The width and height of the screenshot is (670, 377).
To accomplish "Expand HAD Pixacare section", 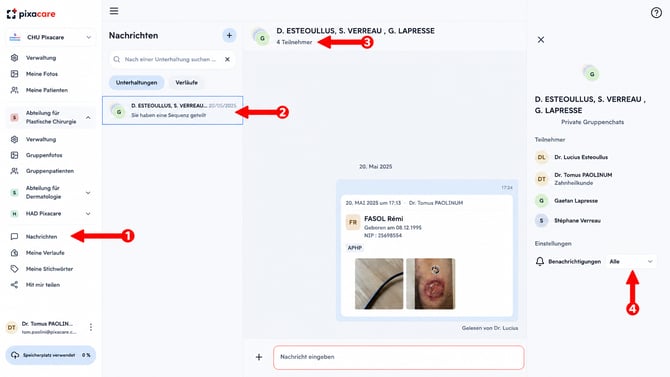I will (88, 213).
